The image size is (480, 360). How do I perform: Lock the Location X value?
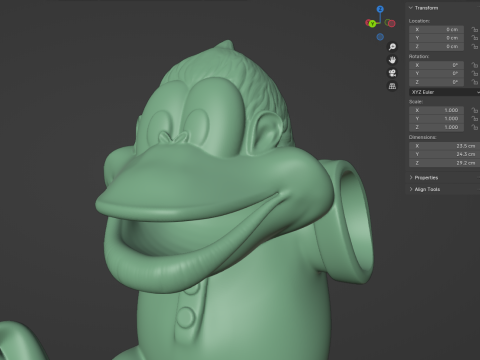click(475, 30)
